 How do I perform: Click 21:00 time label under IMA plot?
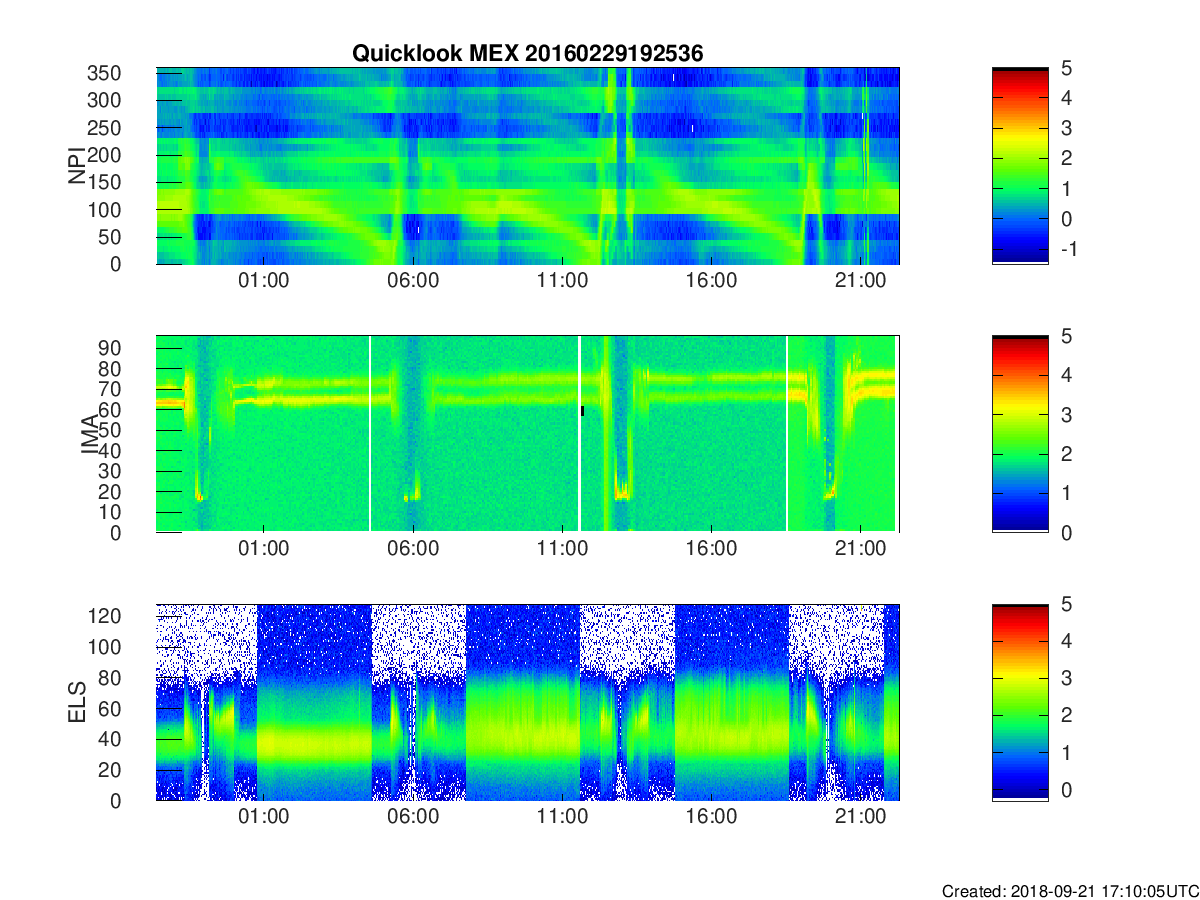(860, 549)
